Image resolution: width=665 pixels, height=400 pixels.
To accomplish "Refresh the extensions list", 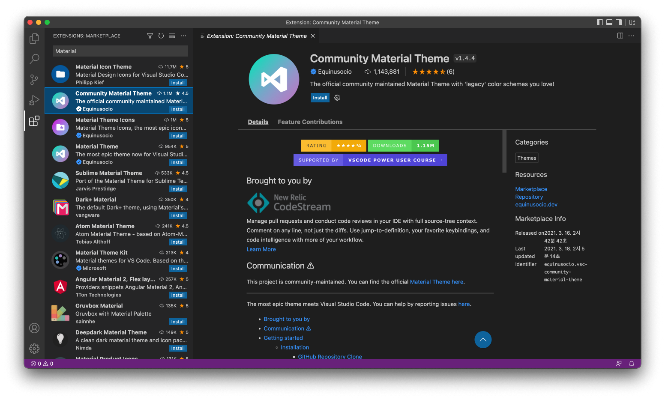I will [161, 36].
